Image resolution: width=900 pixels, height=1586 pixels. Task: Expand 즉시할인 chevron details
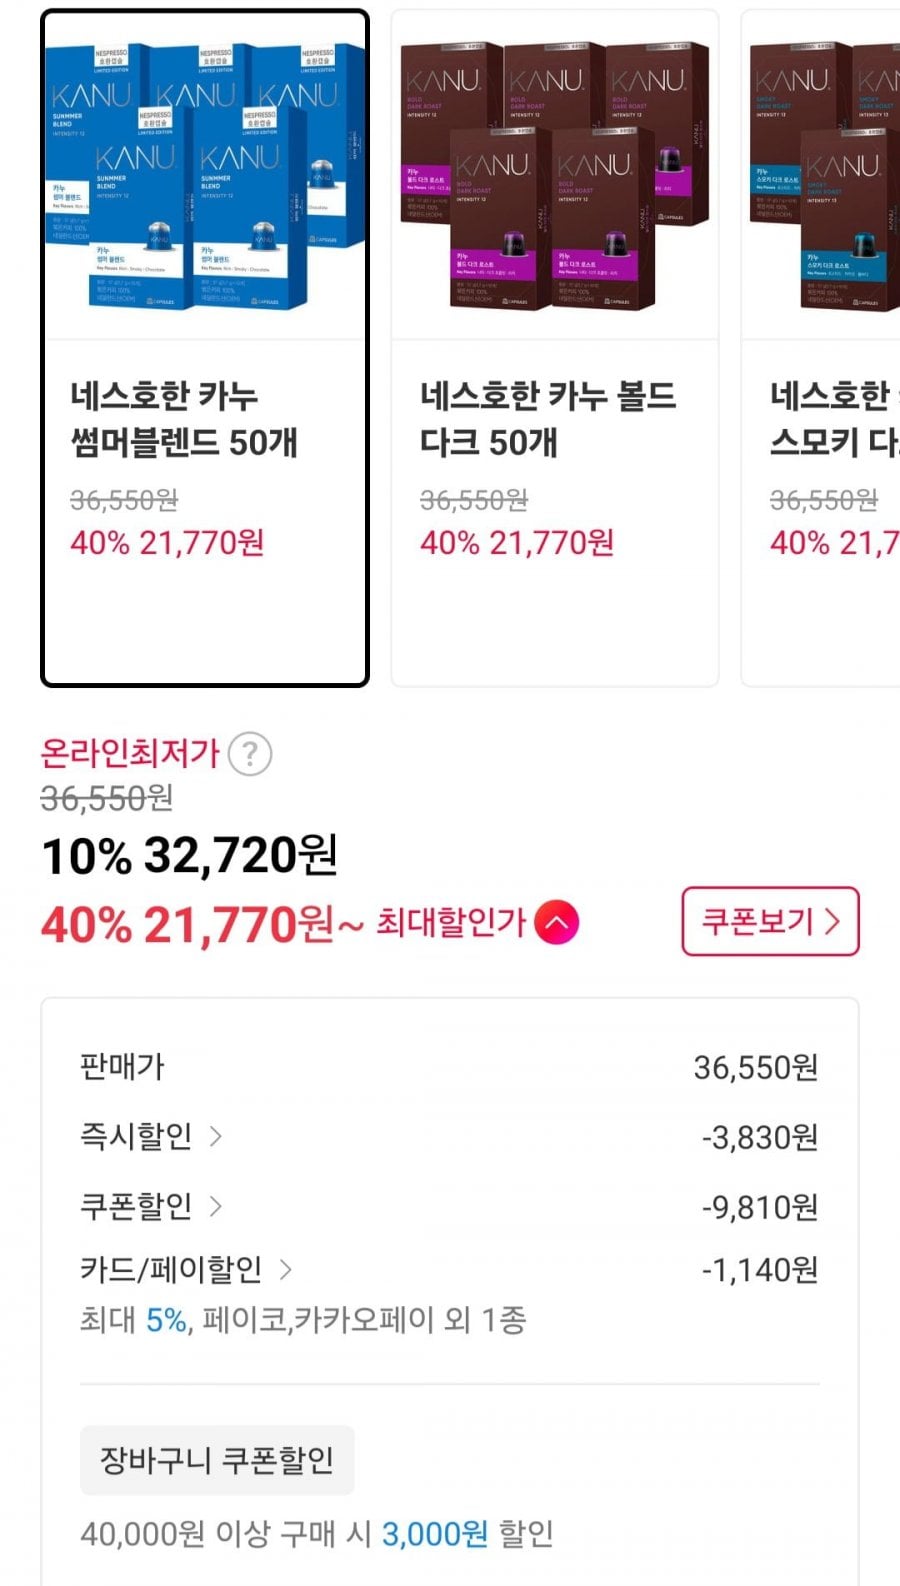pos(215,1136)
